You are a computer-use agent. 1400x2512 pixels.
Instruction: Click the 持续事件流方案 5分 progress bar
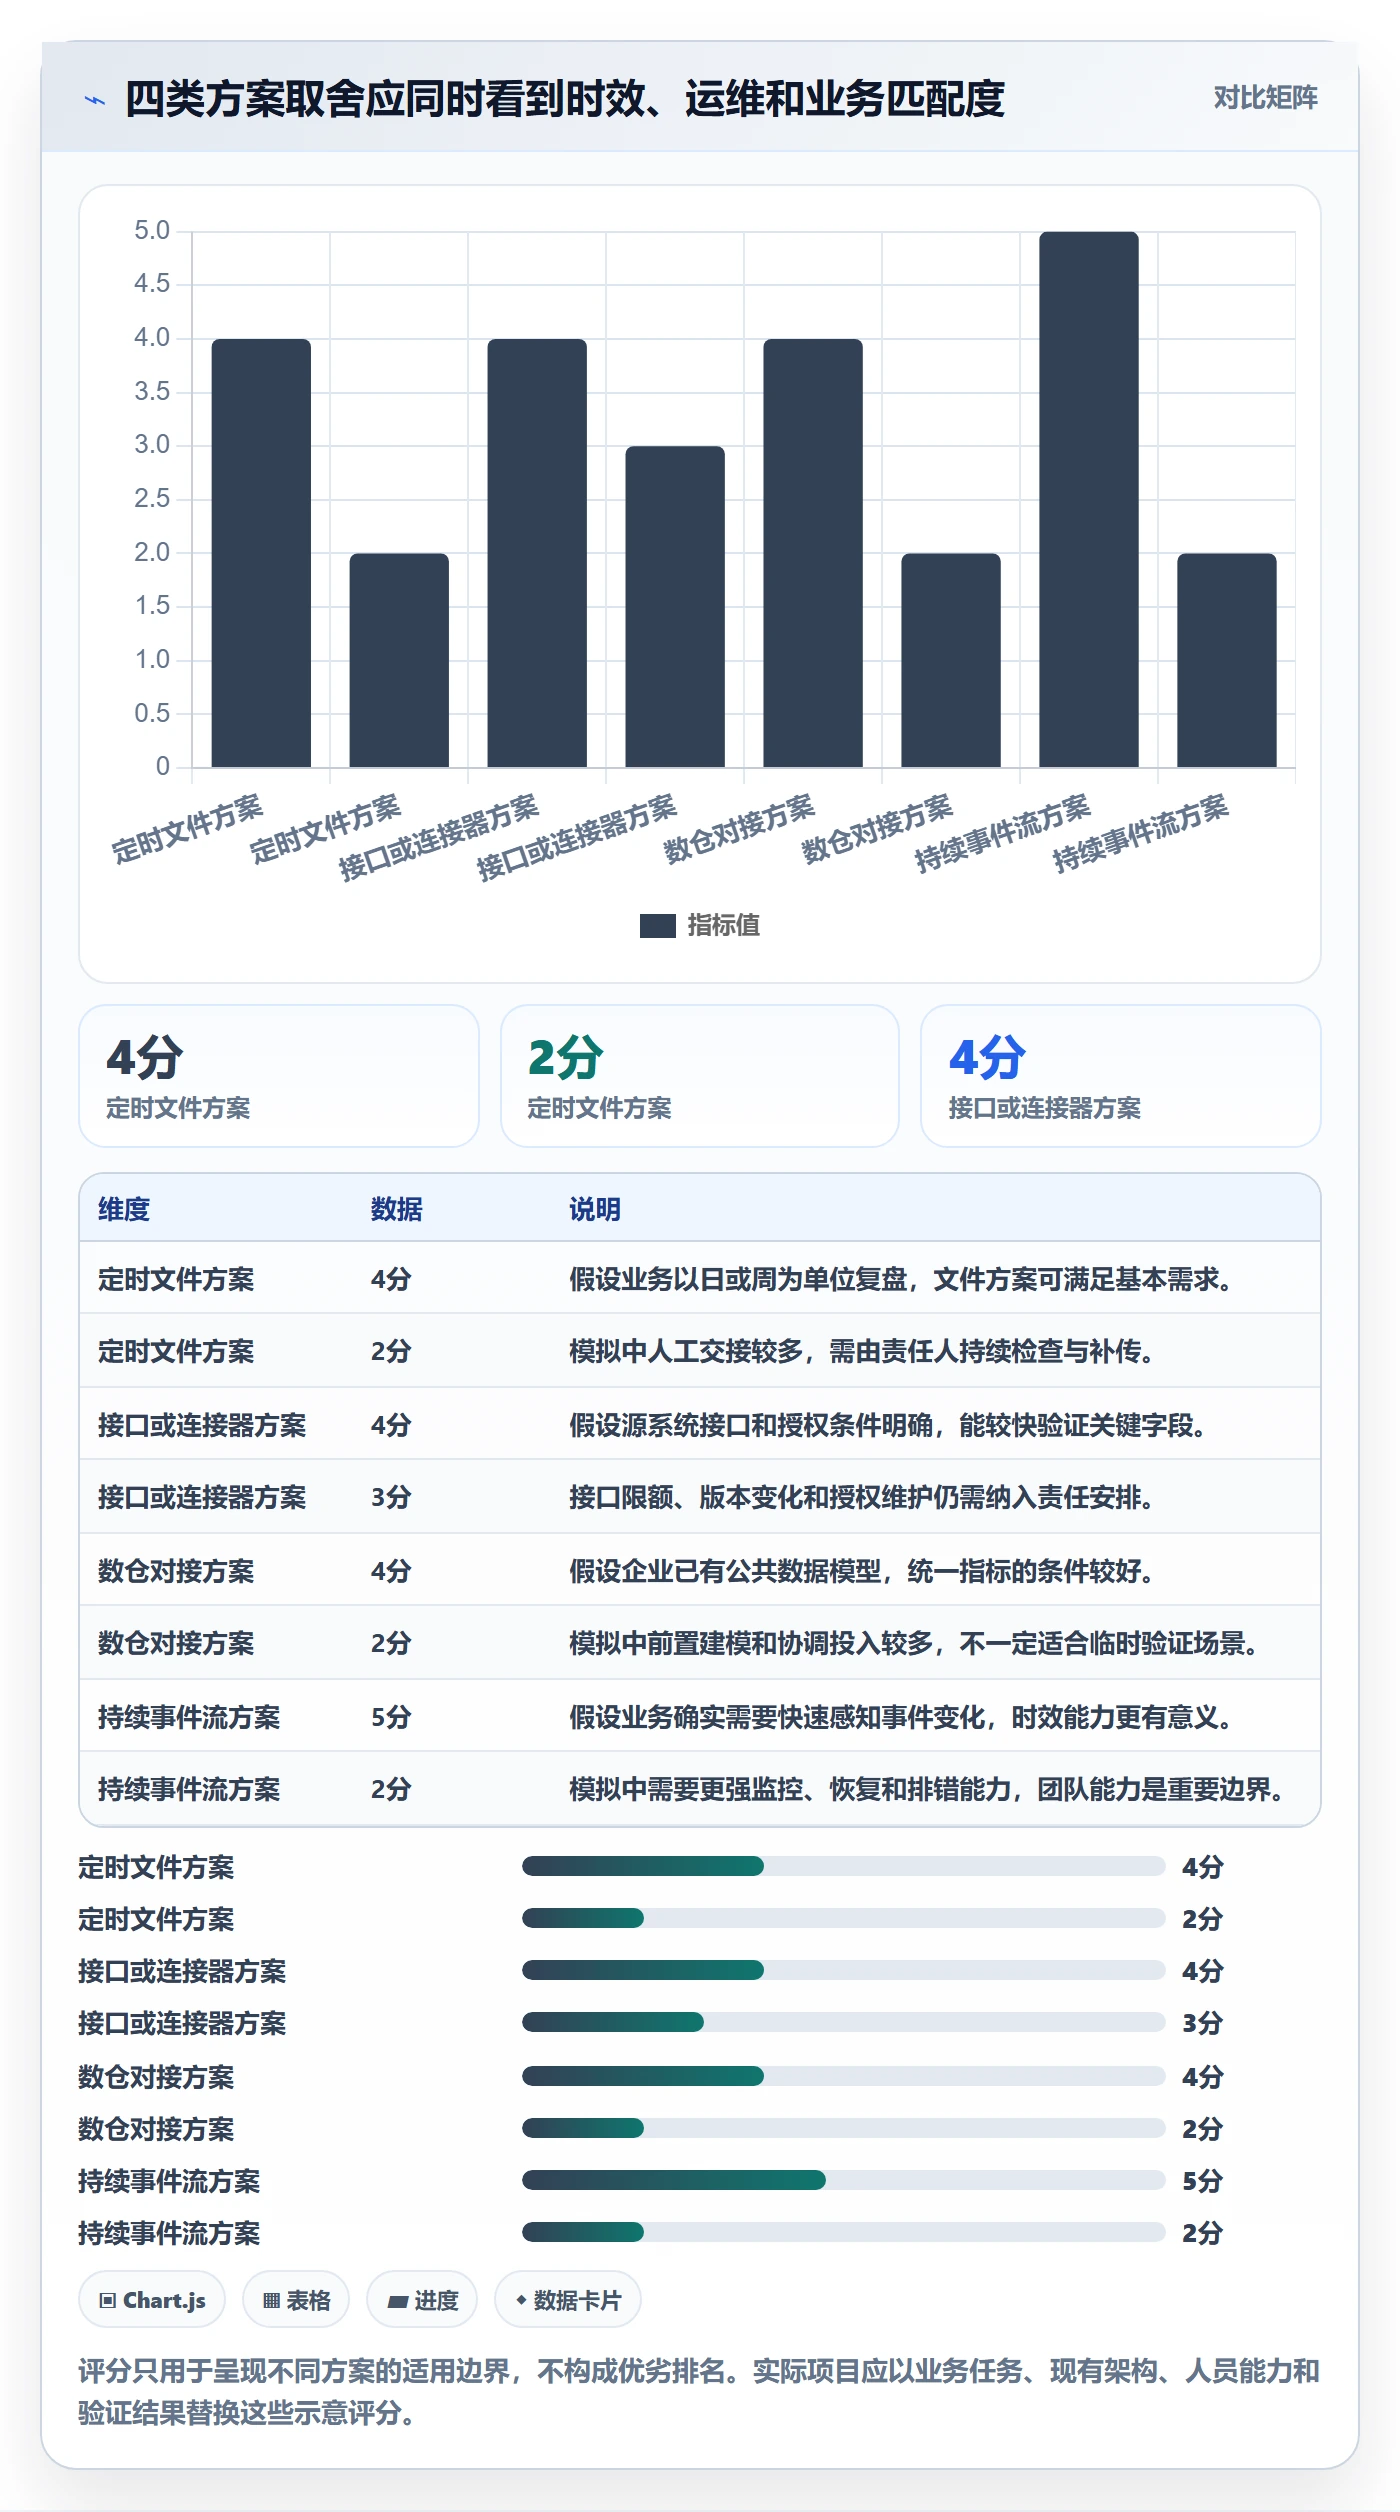click(x=844, y=2180)
